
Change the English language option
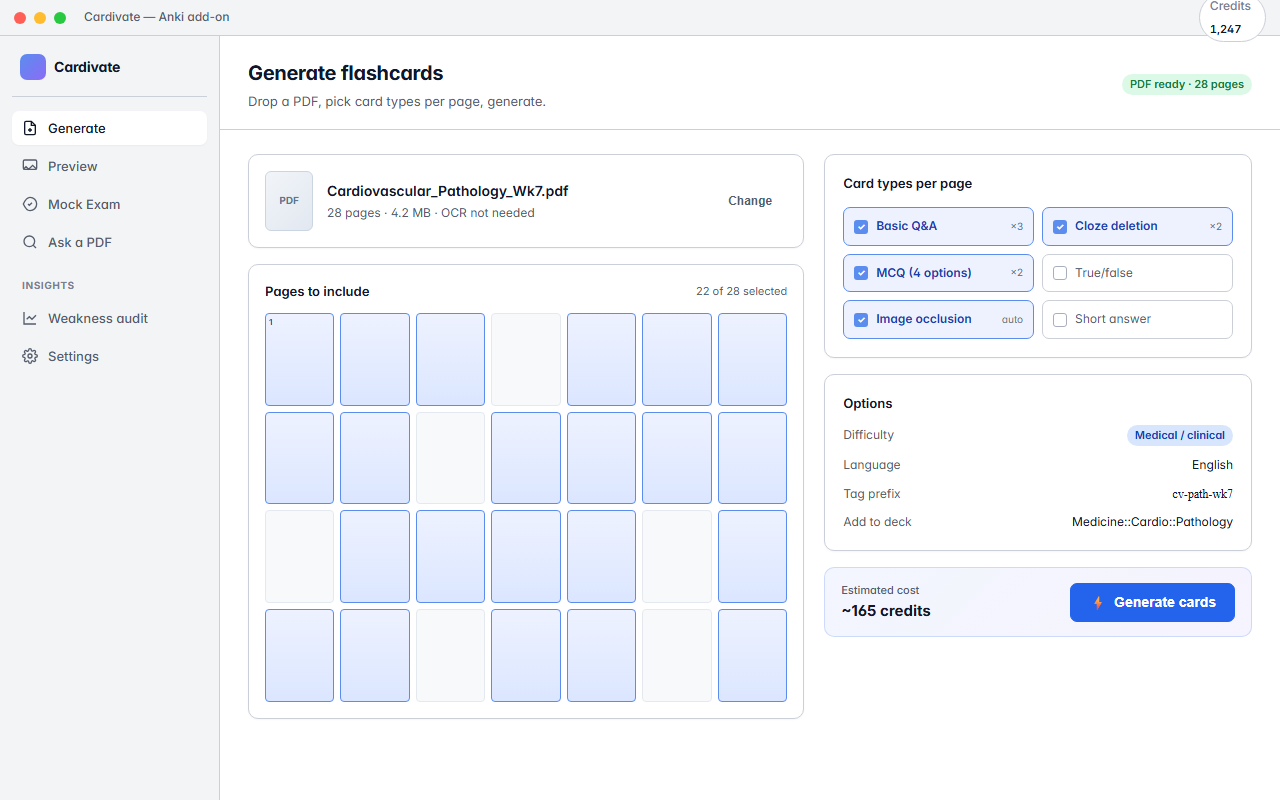1212,465
